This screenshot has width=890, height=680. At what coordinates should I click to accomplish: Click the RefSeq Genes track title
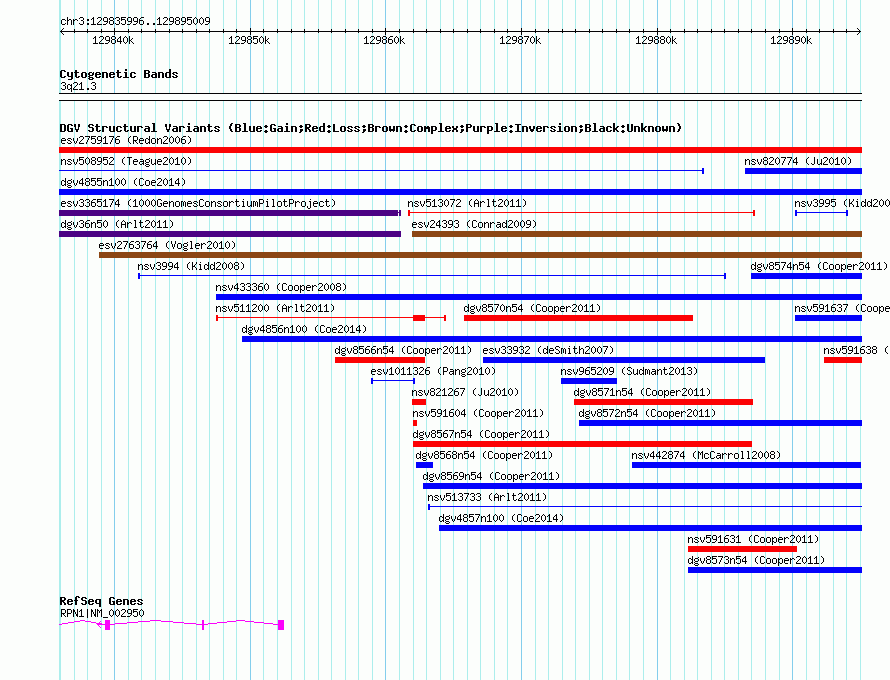pyautogui.click(x=101, y=601)
